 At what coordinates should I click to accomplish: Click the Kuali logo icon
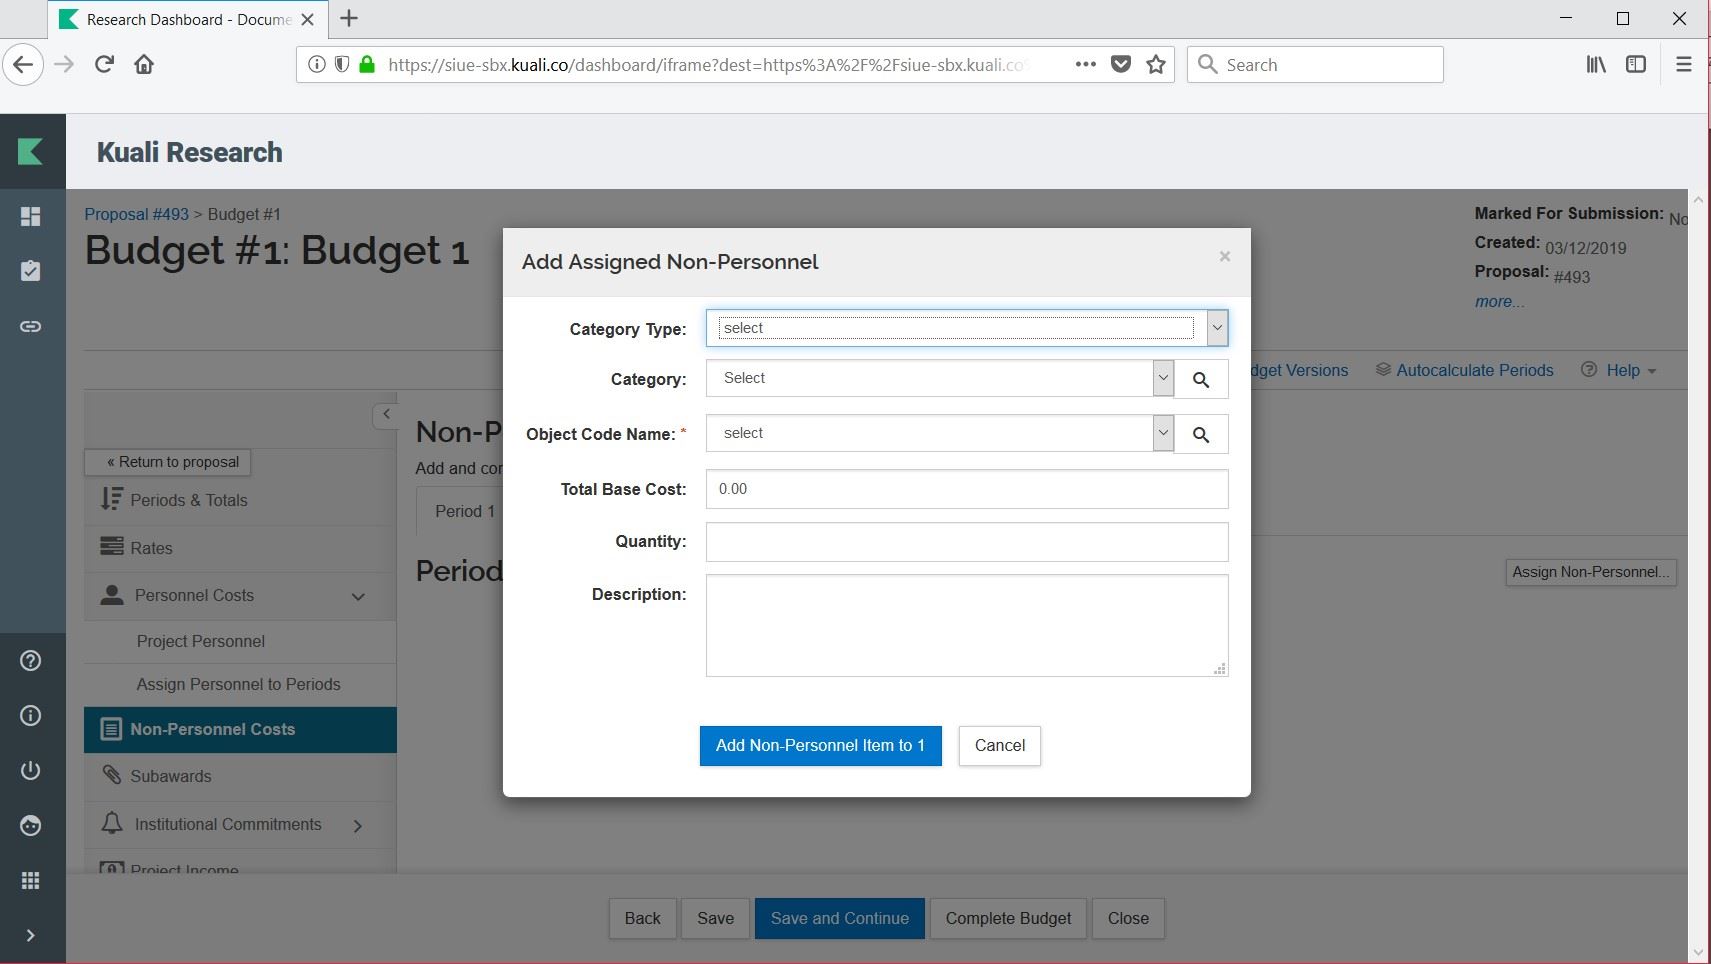point(31,152)
